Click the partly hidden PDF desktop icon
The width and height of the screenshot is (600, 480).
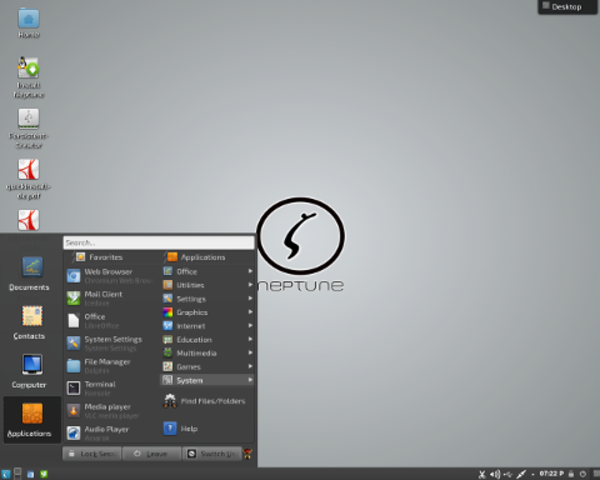click(29, 220)
